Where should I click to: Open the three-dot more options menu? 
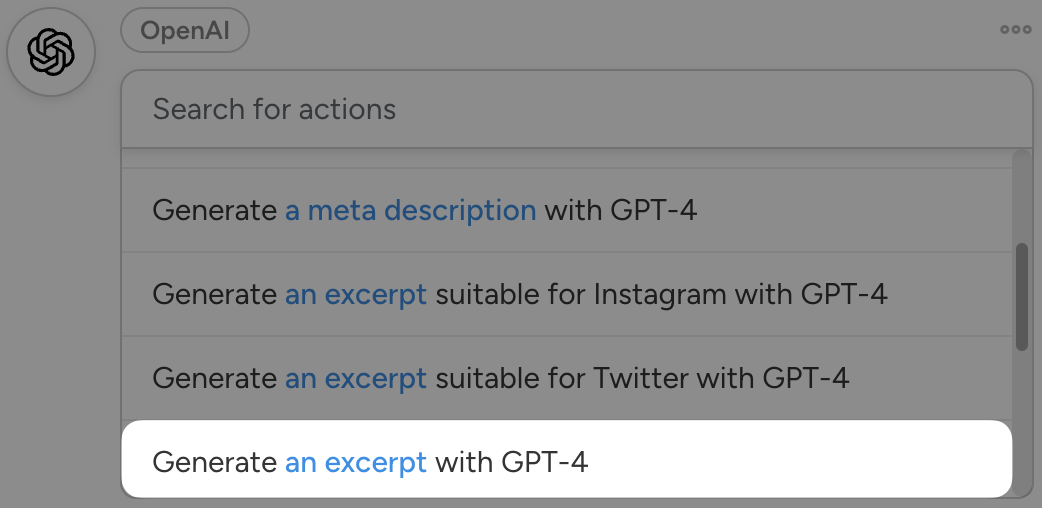point(1015,30)
